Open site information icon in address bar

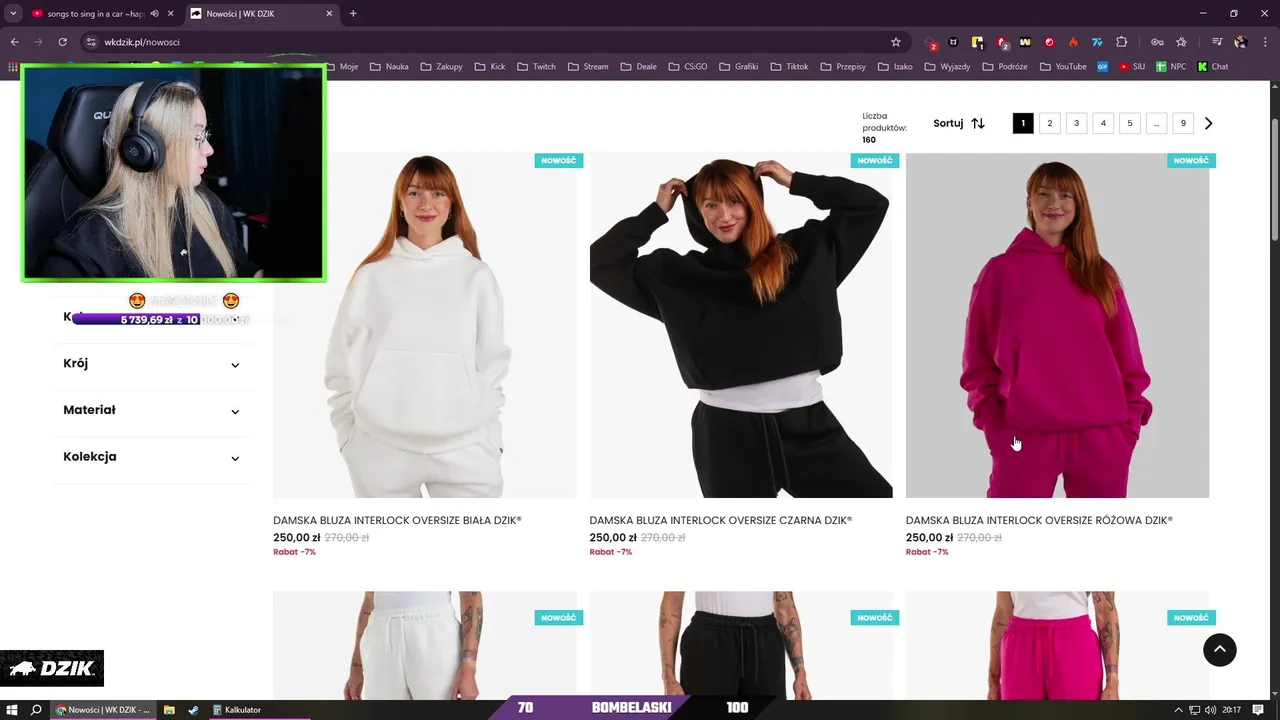91,42
